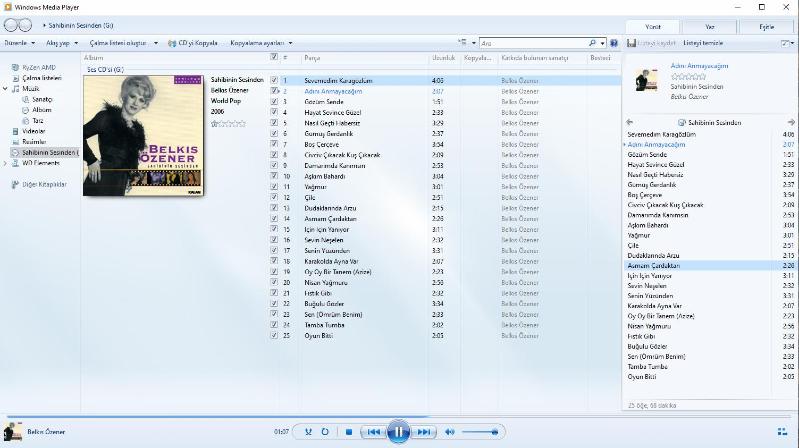The width and height of the screenshot is (799, 448).
Task: Collapse the Müzik tree node
Action: click(x=5, y=89)
